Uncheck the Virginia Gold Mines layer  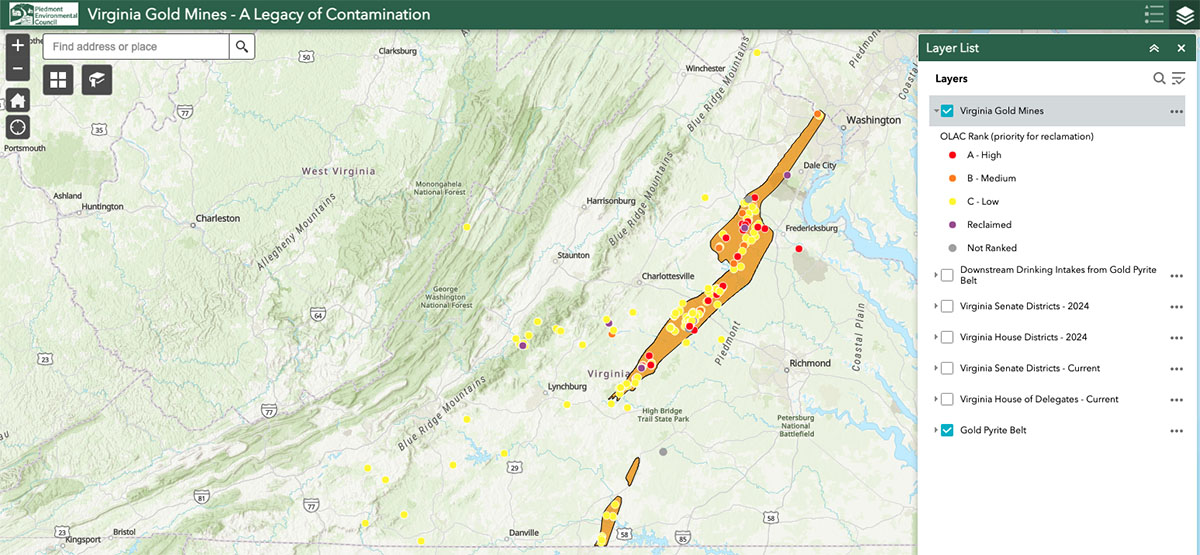[x=947, y=111]
